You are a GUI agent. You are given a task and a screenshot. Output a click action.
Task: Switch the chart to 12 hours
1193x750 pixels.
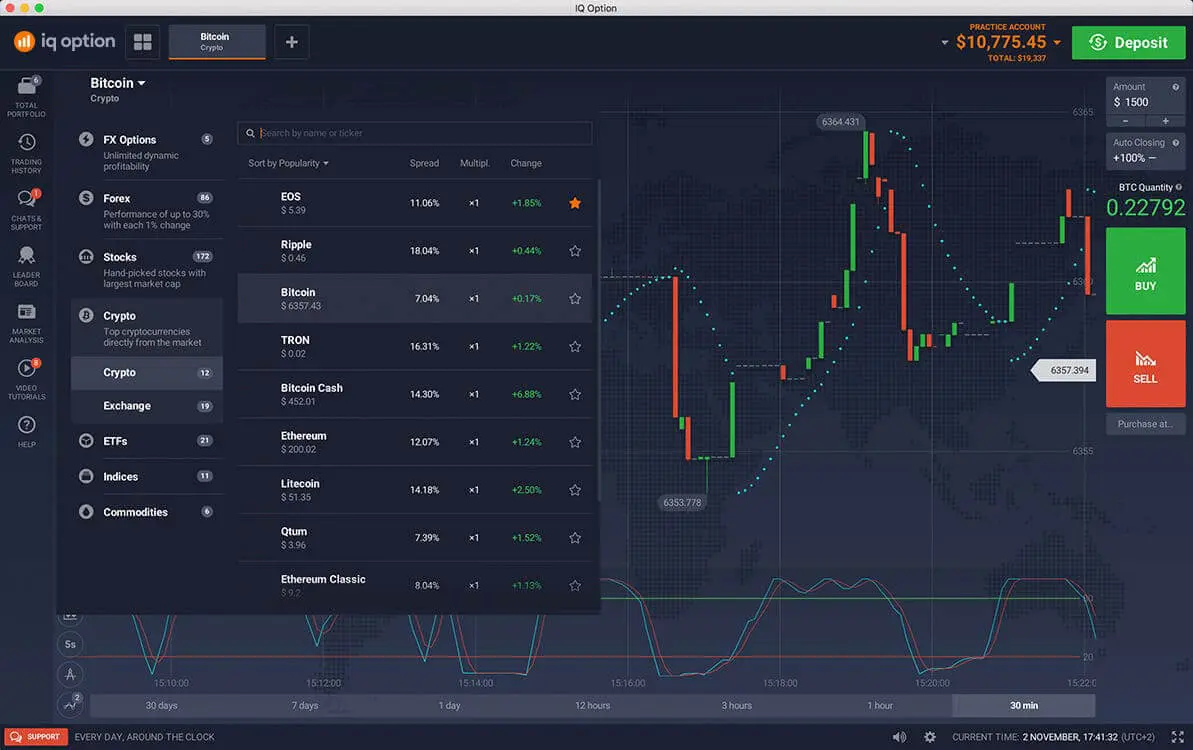(593, 705)
